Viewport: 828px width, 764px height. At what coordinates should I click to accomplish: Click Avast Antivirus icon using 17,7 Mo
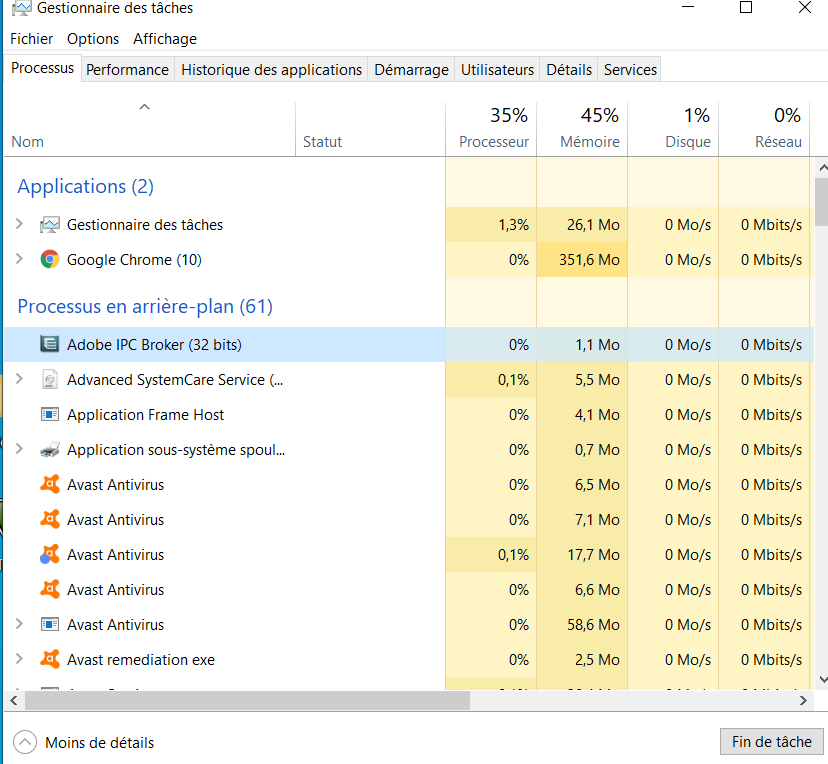pos(50,555)
